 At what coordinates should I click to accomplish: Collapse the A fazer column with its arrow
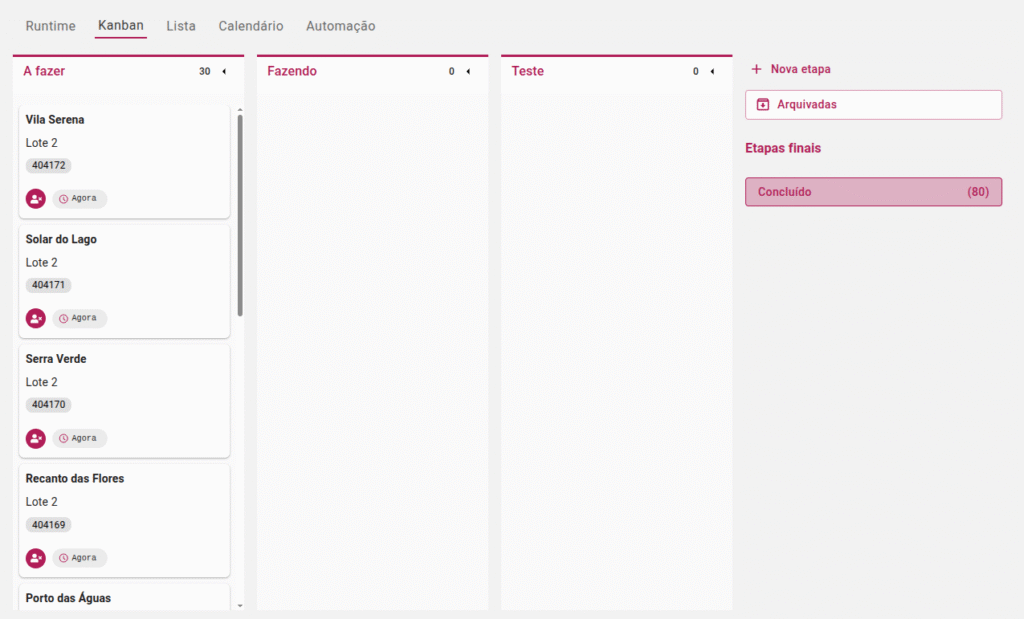coord(224,71)
